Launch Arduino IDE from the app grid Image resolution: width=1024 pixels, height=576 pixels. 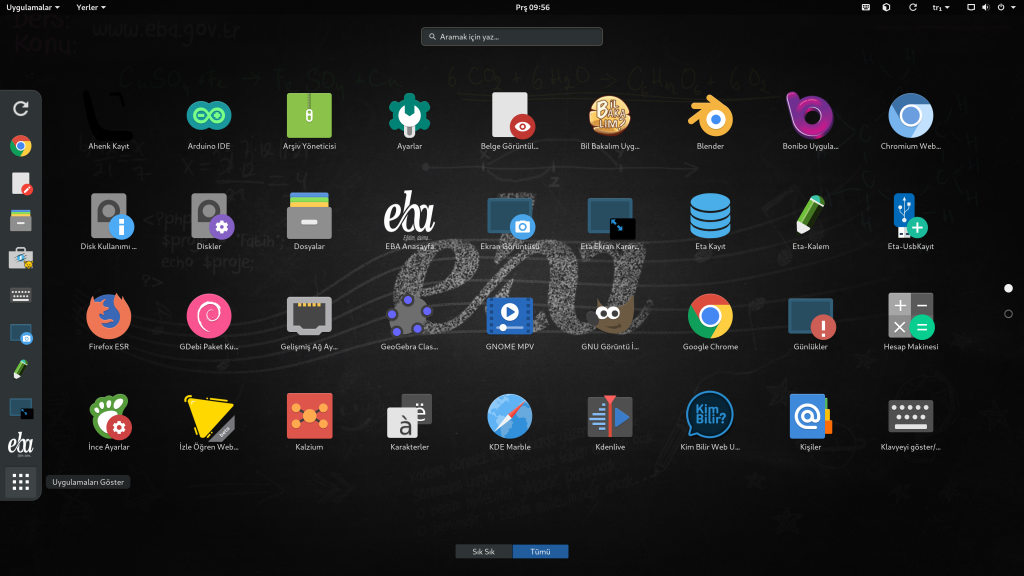pos(209,121)
